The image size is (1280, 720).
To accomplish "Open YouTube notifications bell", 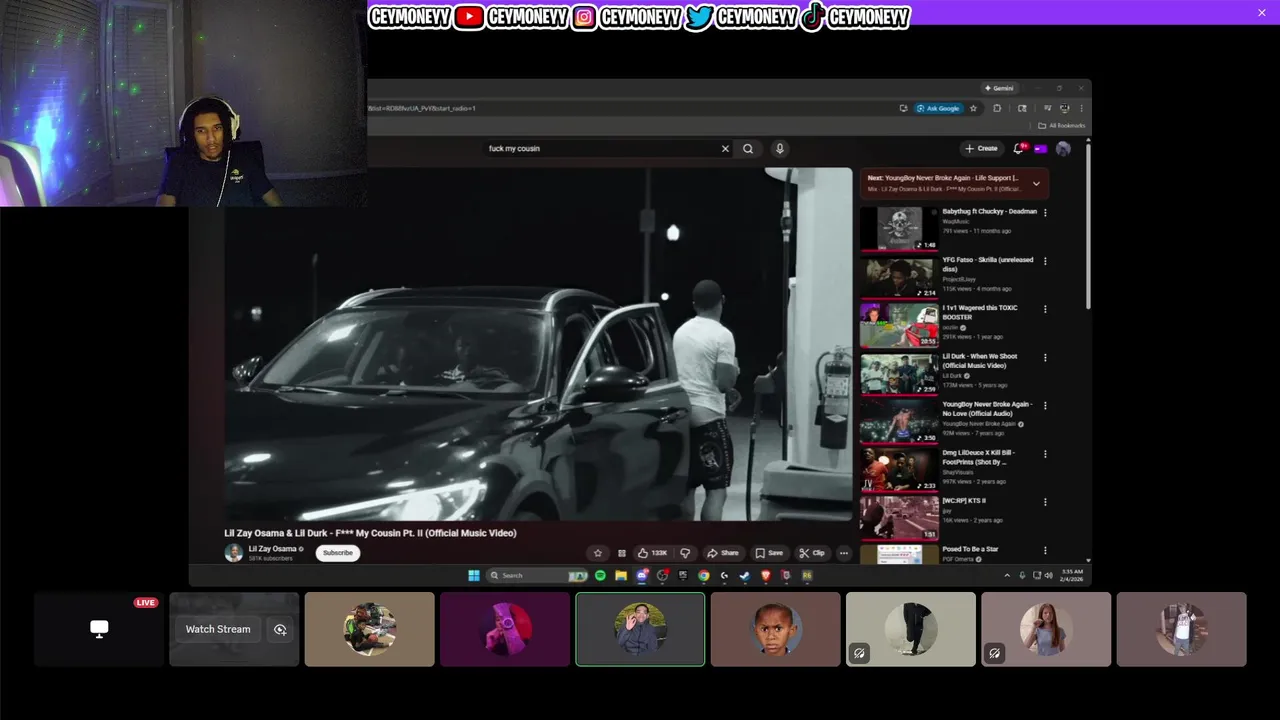I will tap(1019, 148).
